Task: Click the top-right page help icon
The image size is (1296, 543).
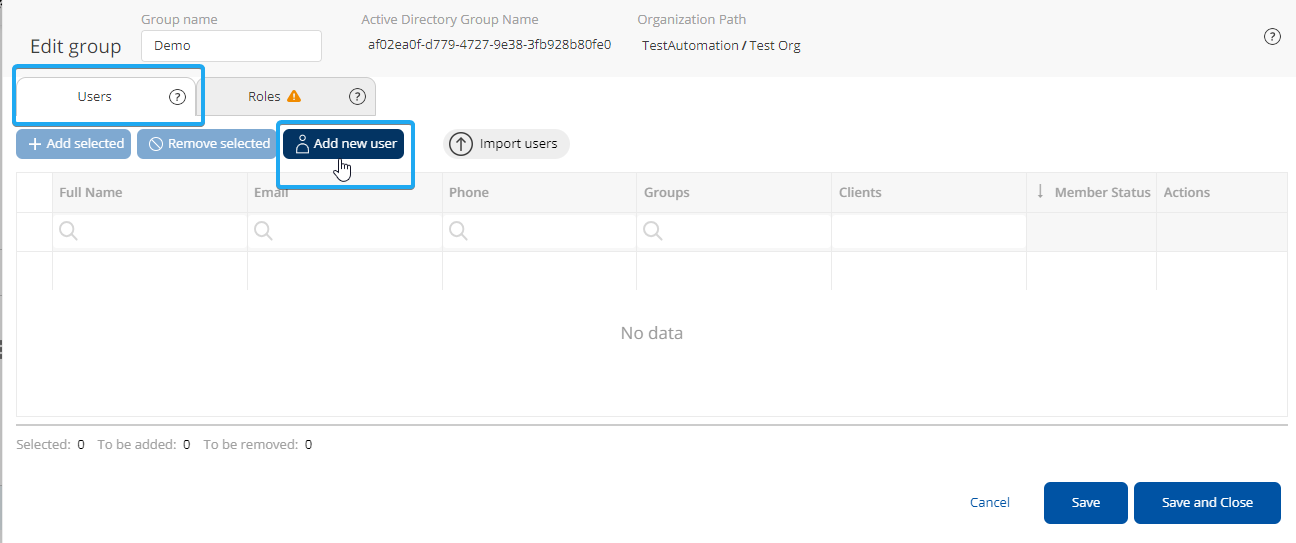Action: click(1272, 37)
